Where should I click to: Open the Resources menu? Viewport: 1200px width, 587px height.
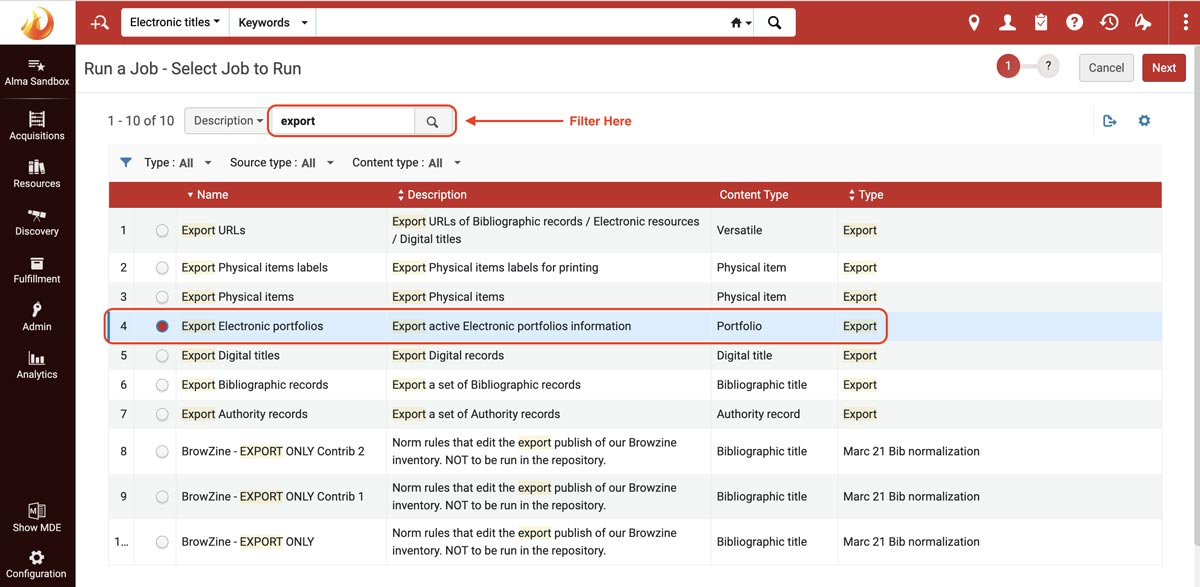[x=37, y=174]
